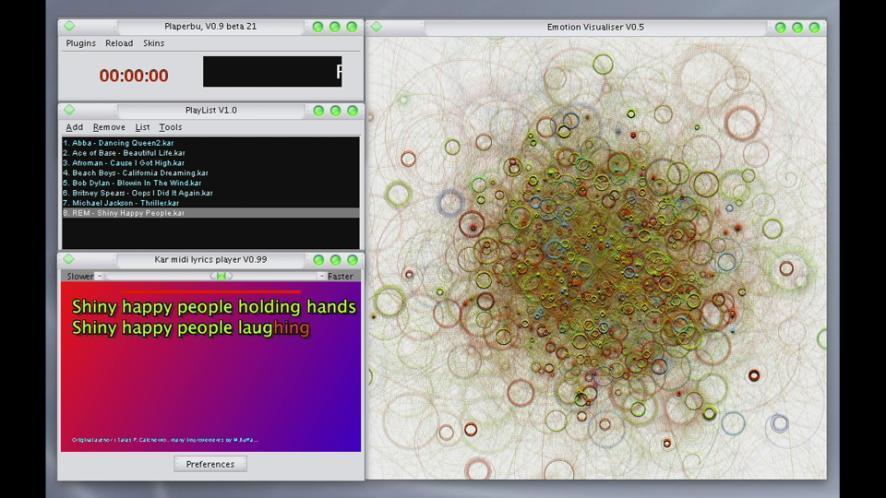Screen dimensions: 886x498
Task: Click the Preferences button in the lyrics player
Action: pyautogui.click(x=210, y=464)
